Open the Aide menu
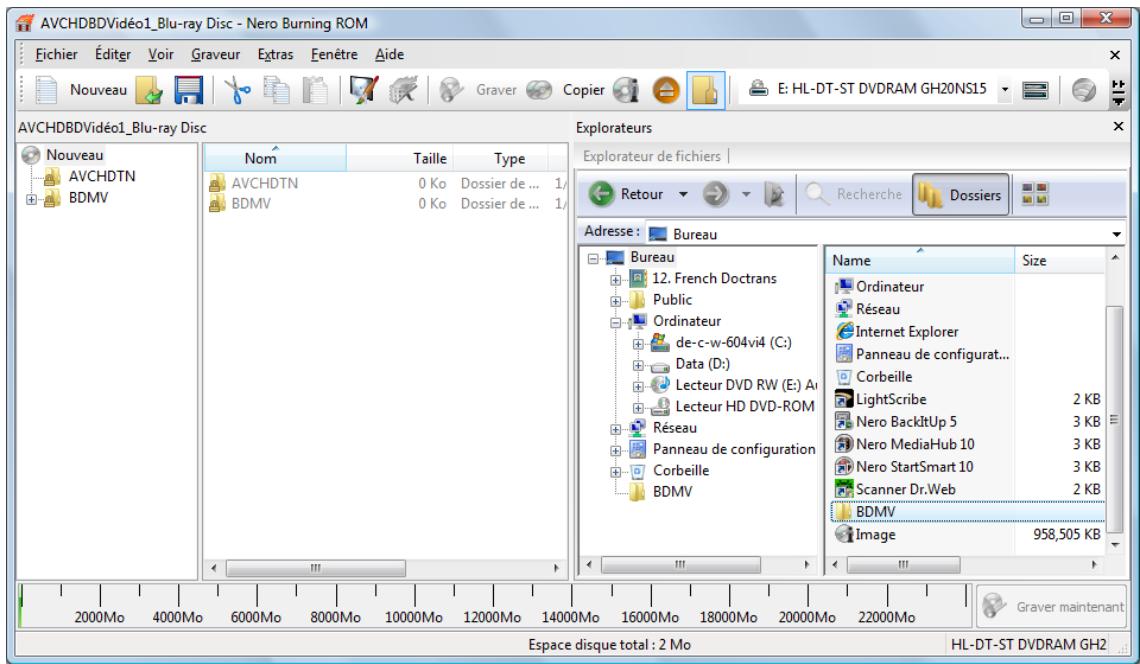Viewport: 1140px width, 664px height. [x=390, y=55]
